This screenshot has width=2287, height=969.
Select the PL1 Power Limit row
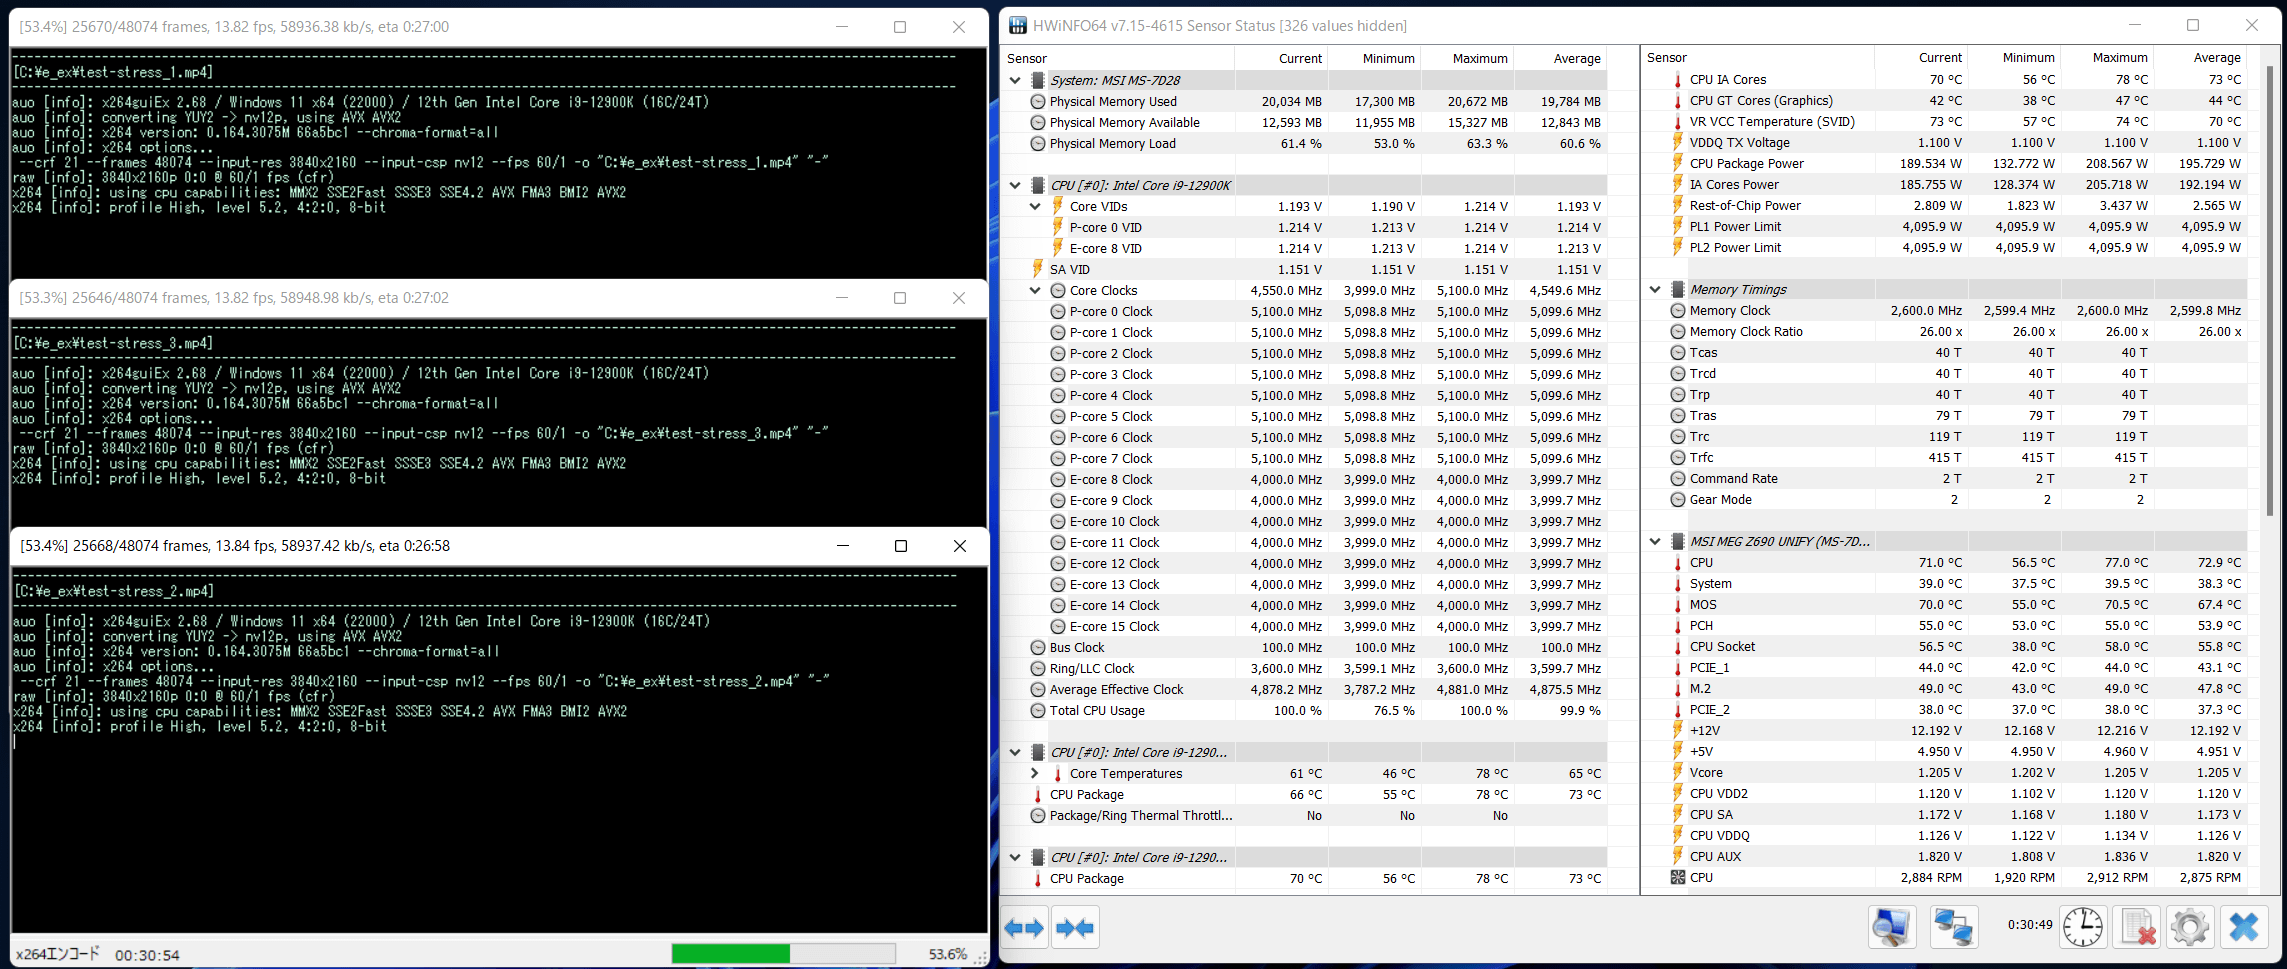1945,227
